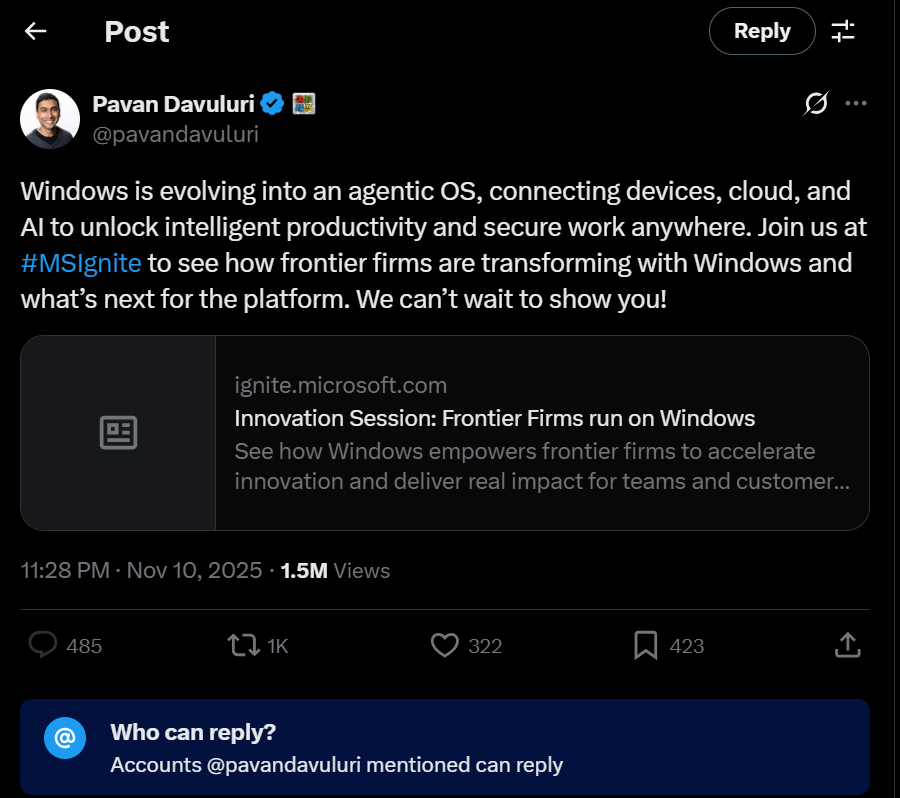
Task: Open the reply settings sliders icon
Action: [x=844, y=31]
